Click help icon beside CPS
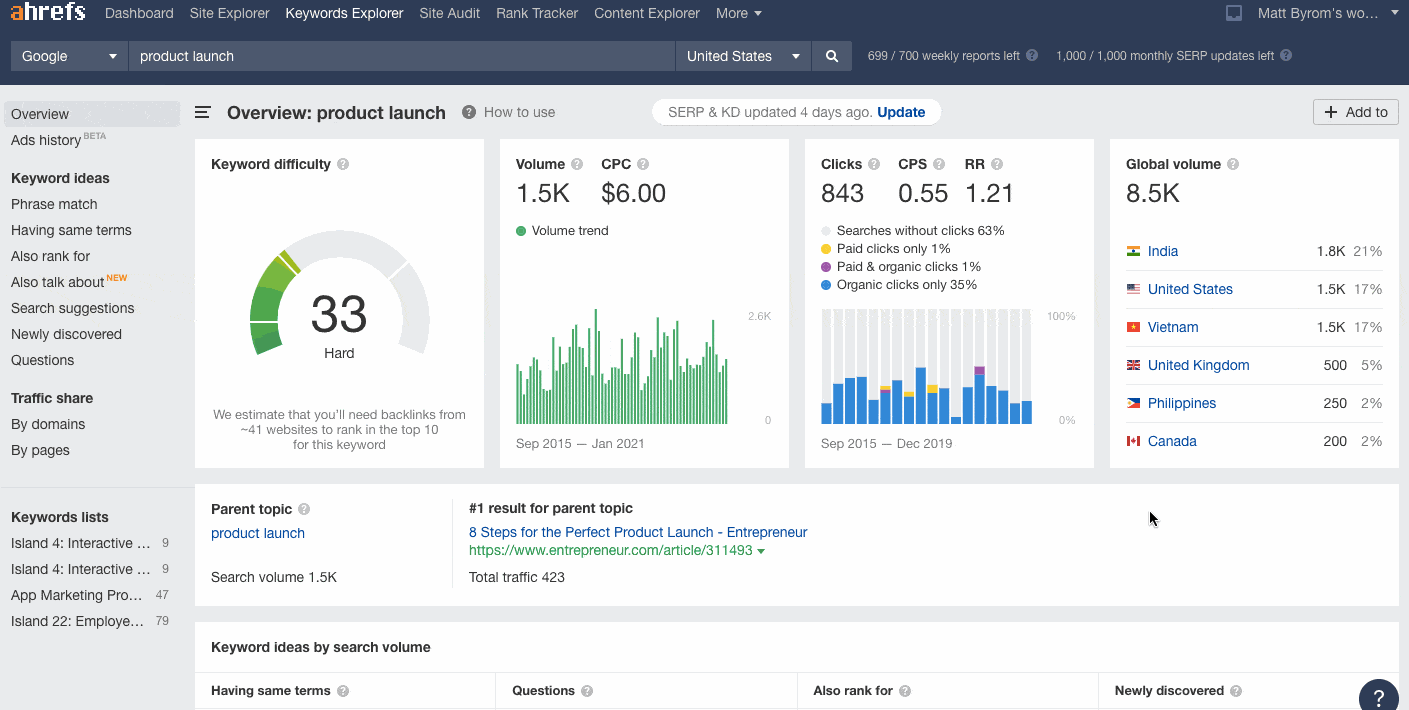The width and height of the screenshot is (1409, 710). pyautogui.click(x=939, y=164)
